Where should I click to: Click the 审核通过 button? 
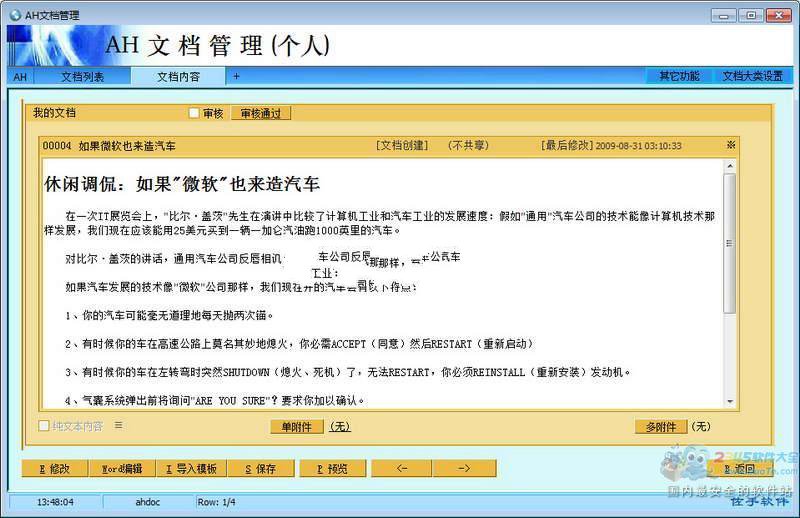coord(261,113)
